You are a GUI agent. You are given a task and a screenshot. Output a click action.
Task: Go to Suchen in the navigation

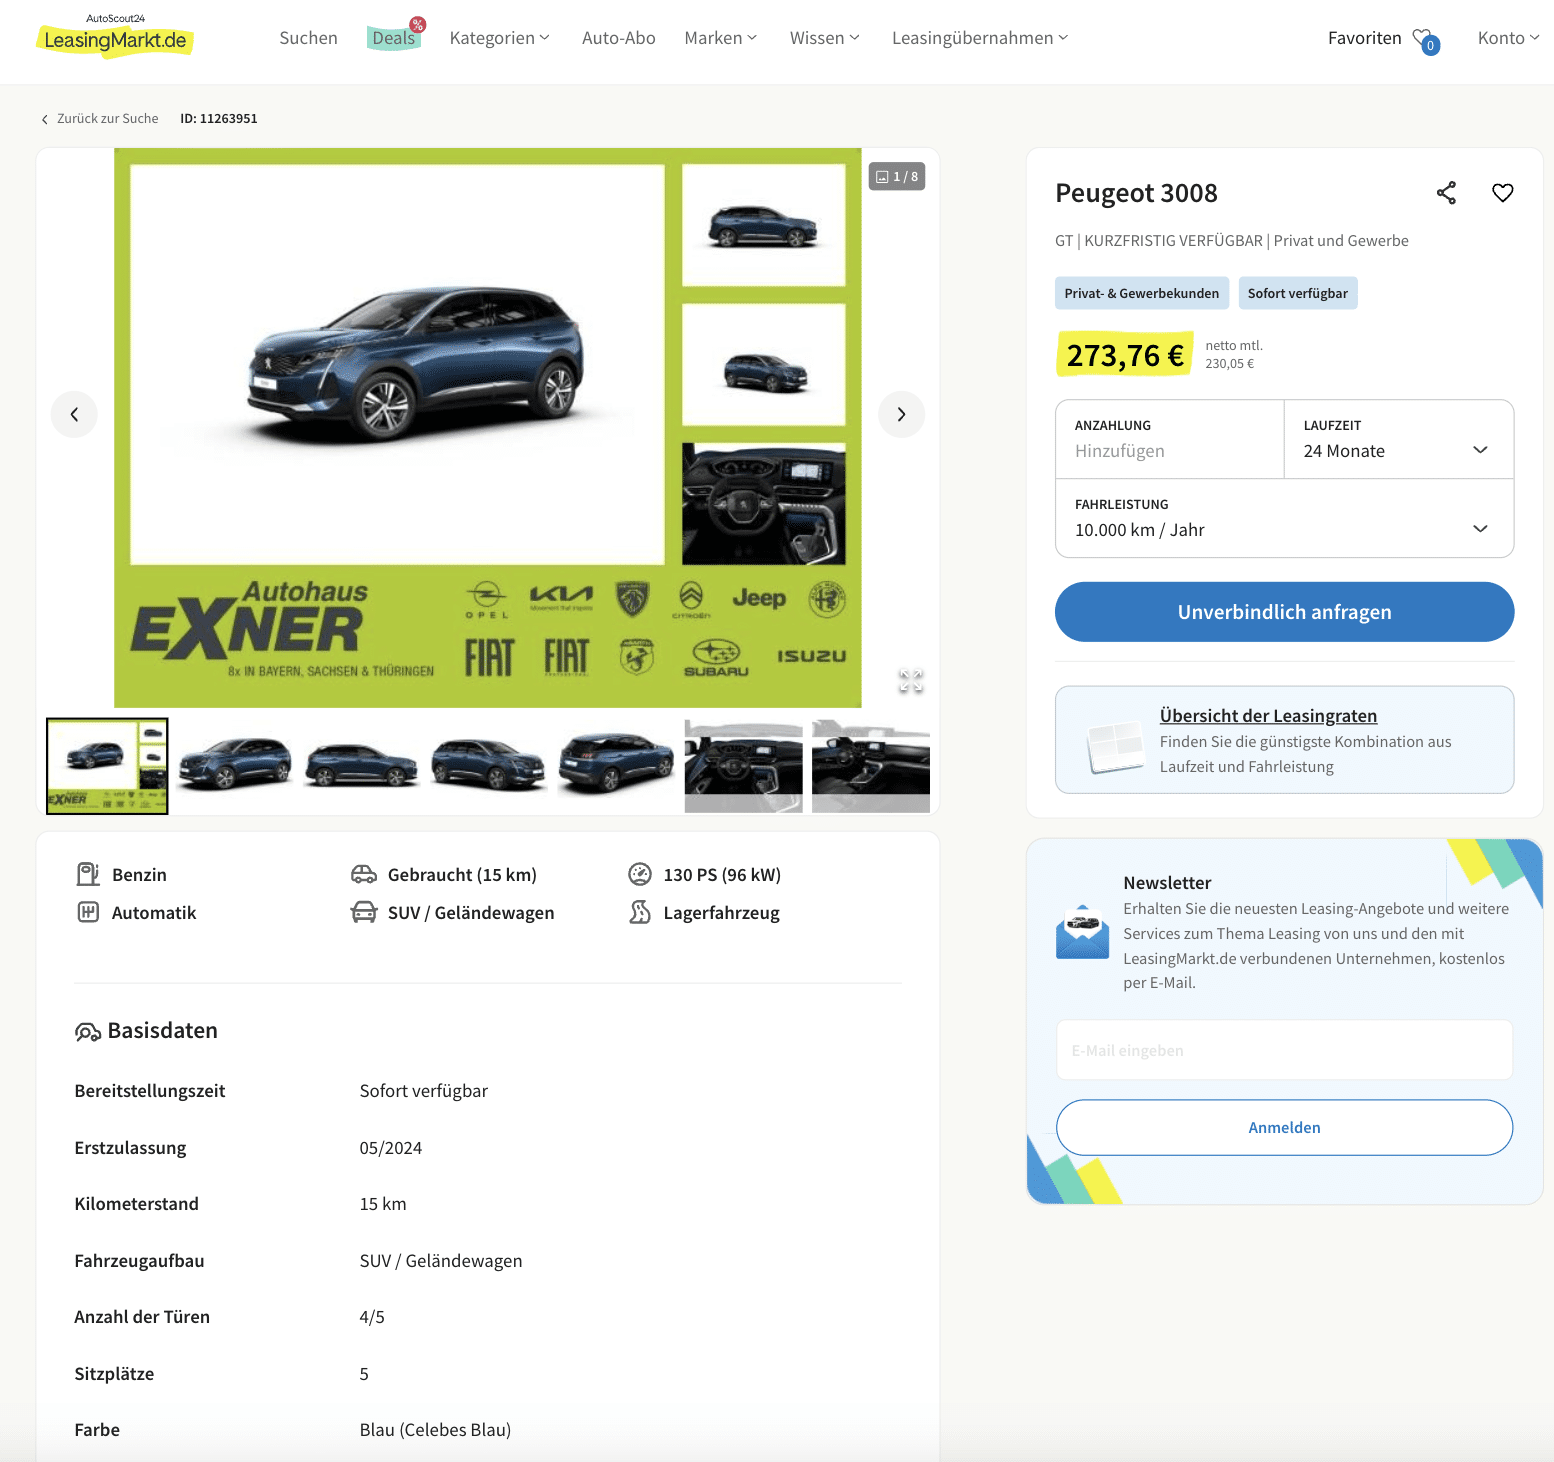[x=308, y=38]
